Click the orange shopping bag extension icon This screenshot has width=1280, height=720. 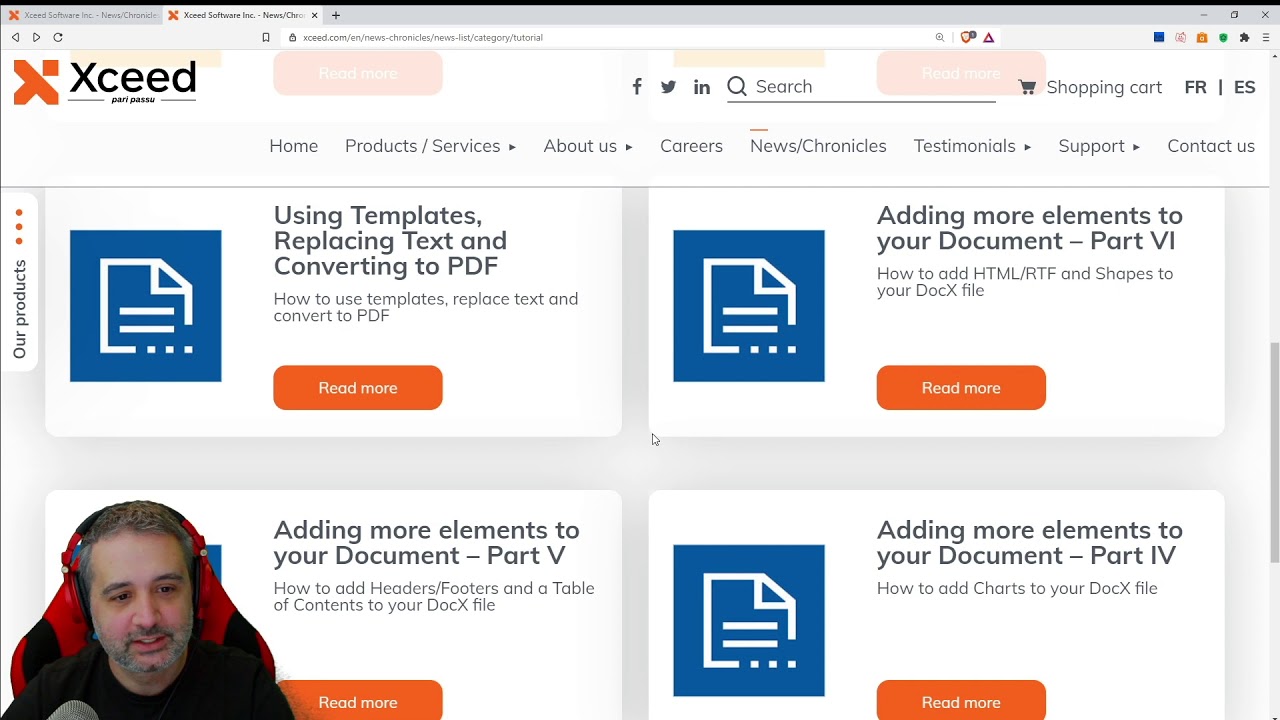(x=1202, y=37)
